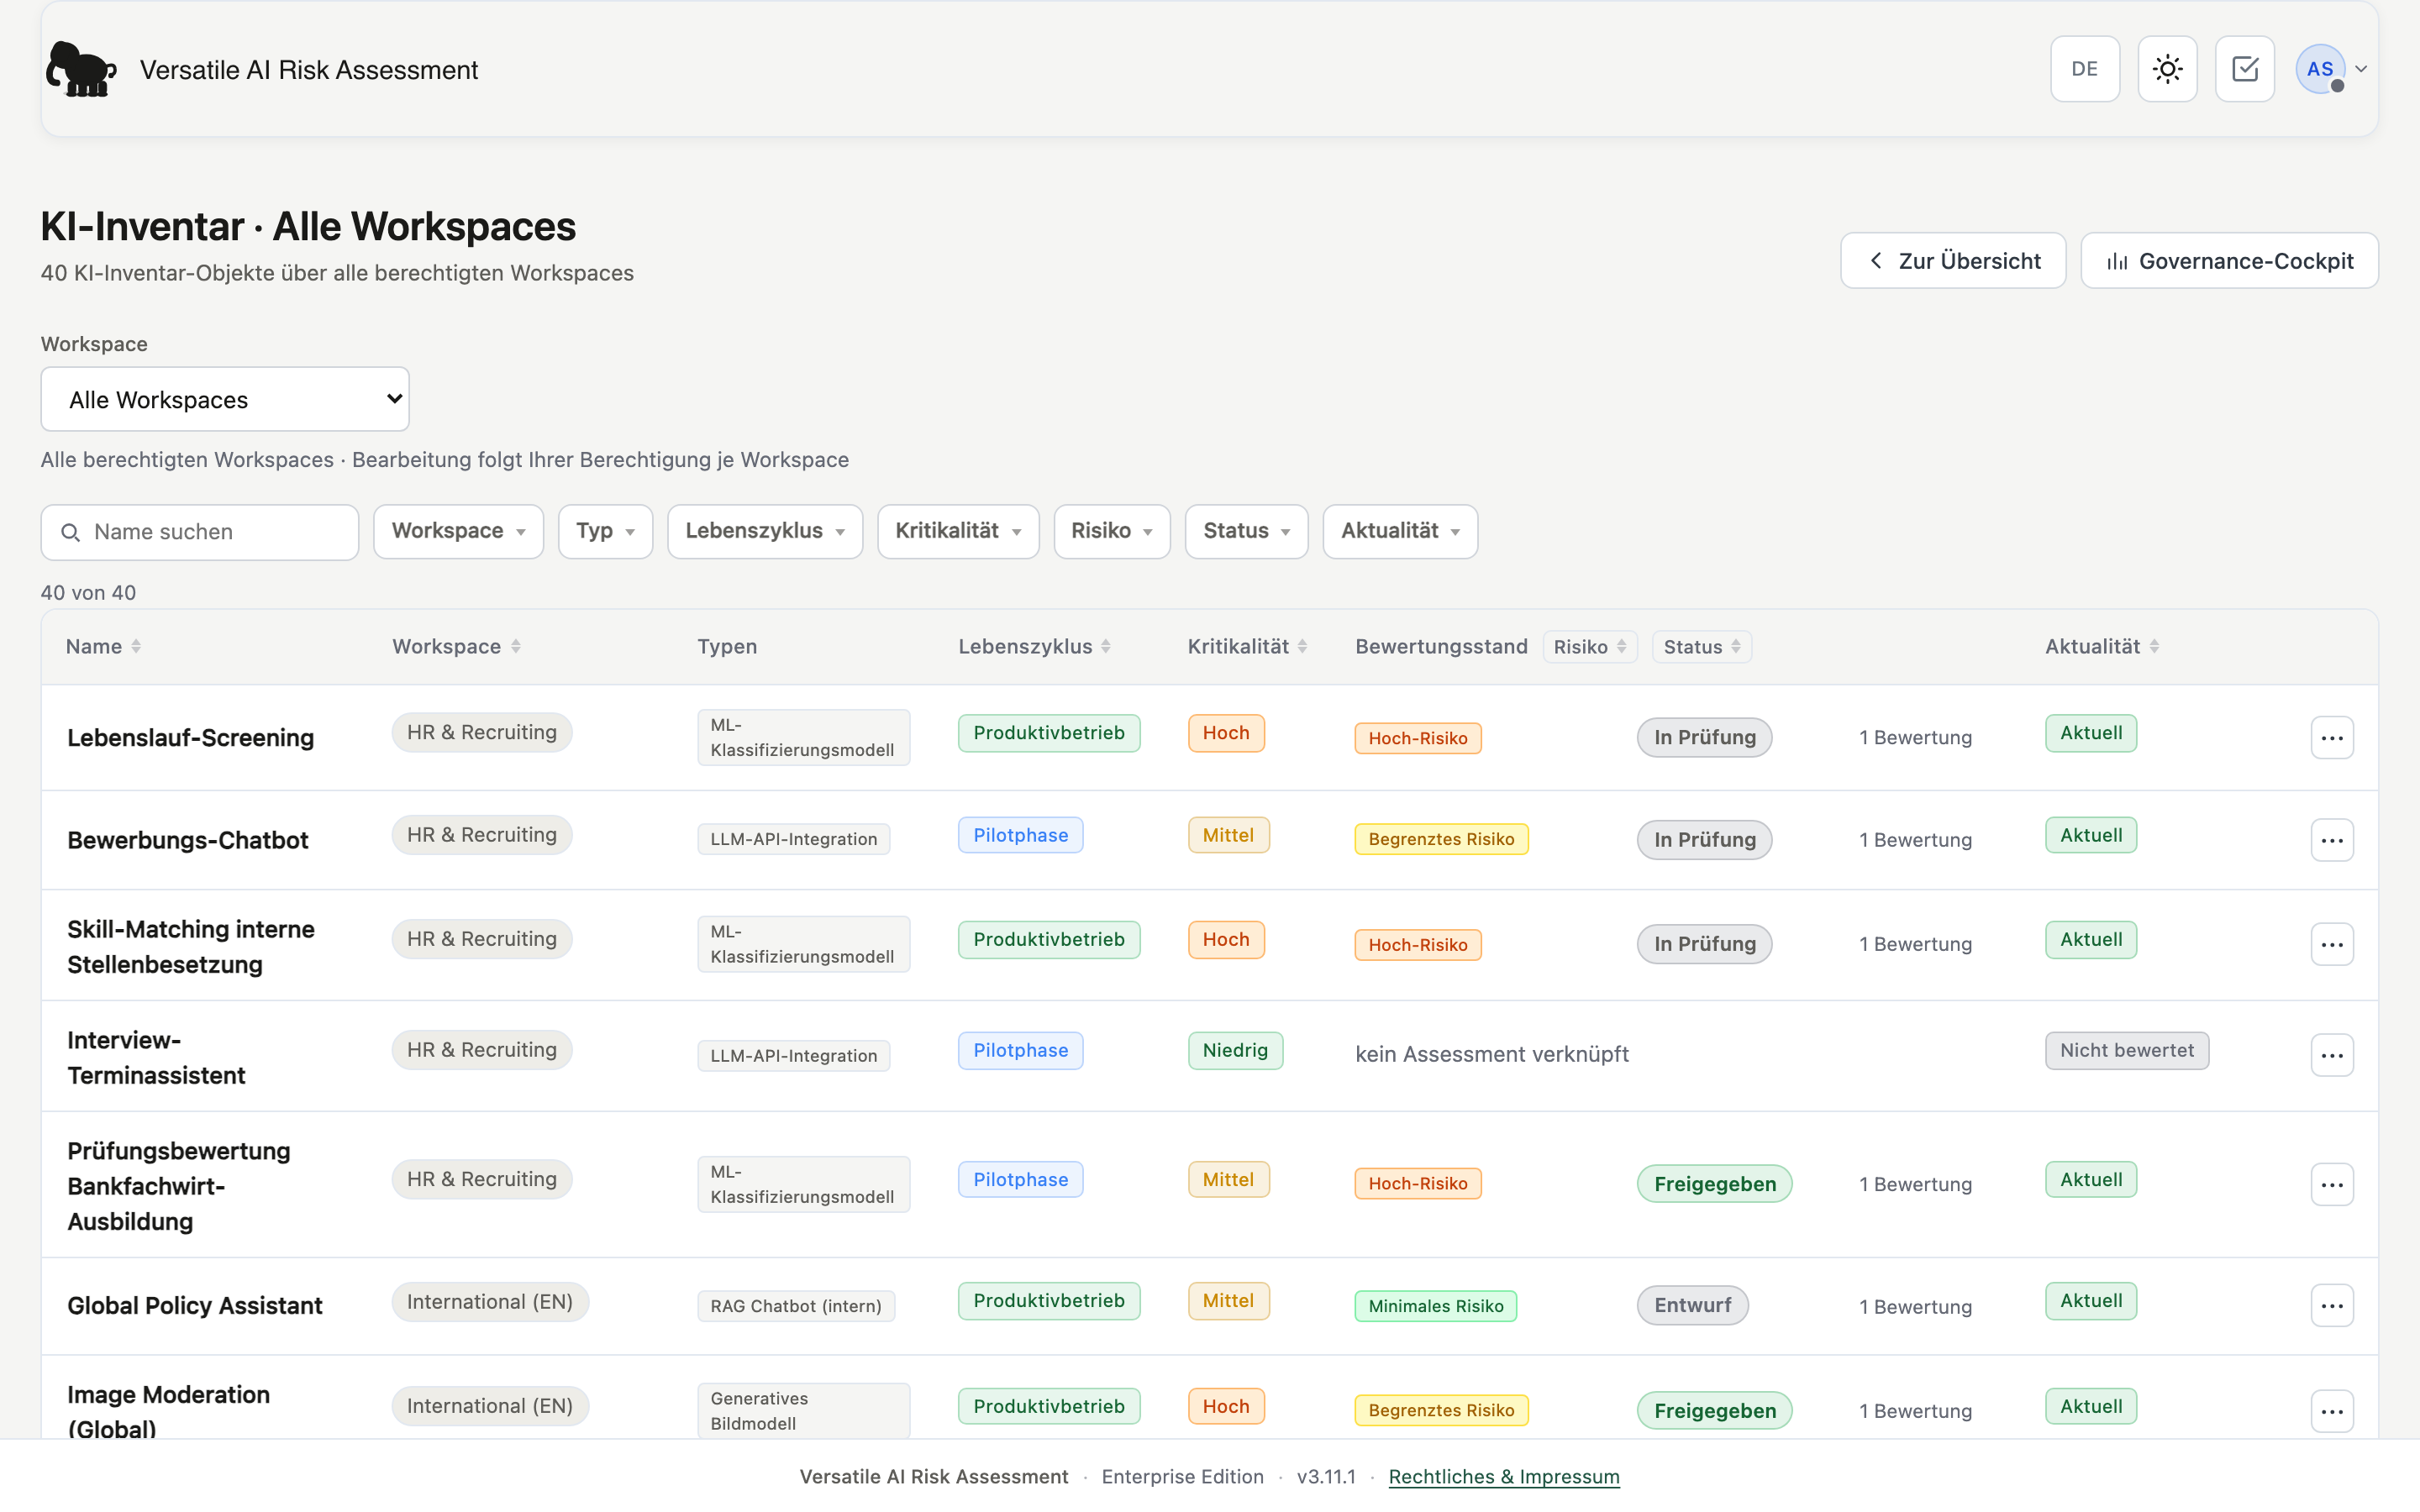Toggle the light/dark theme sun icon
2420x1512 pixels.
tap(2167, 69)
